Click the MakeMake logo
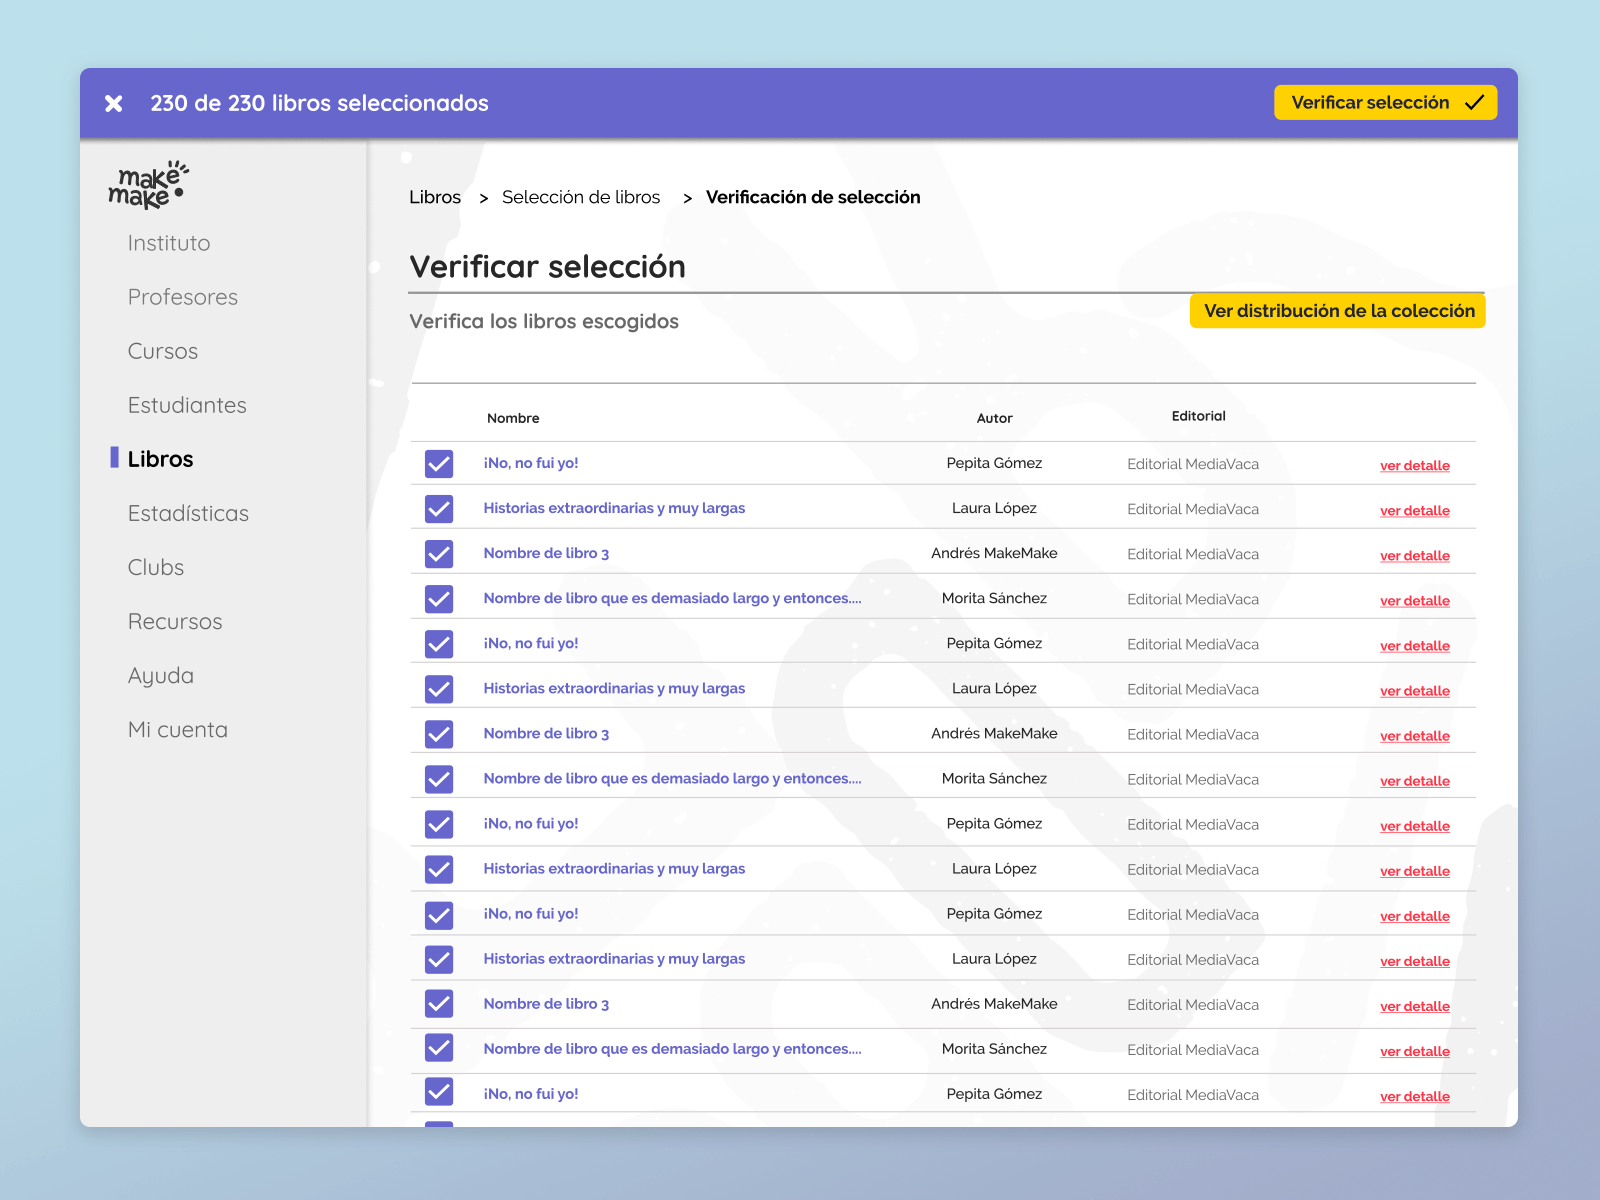 tap(147, 186)
